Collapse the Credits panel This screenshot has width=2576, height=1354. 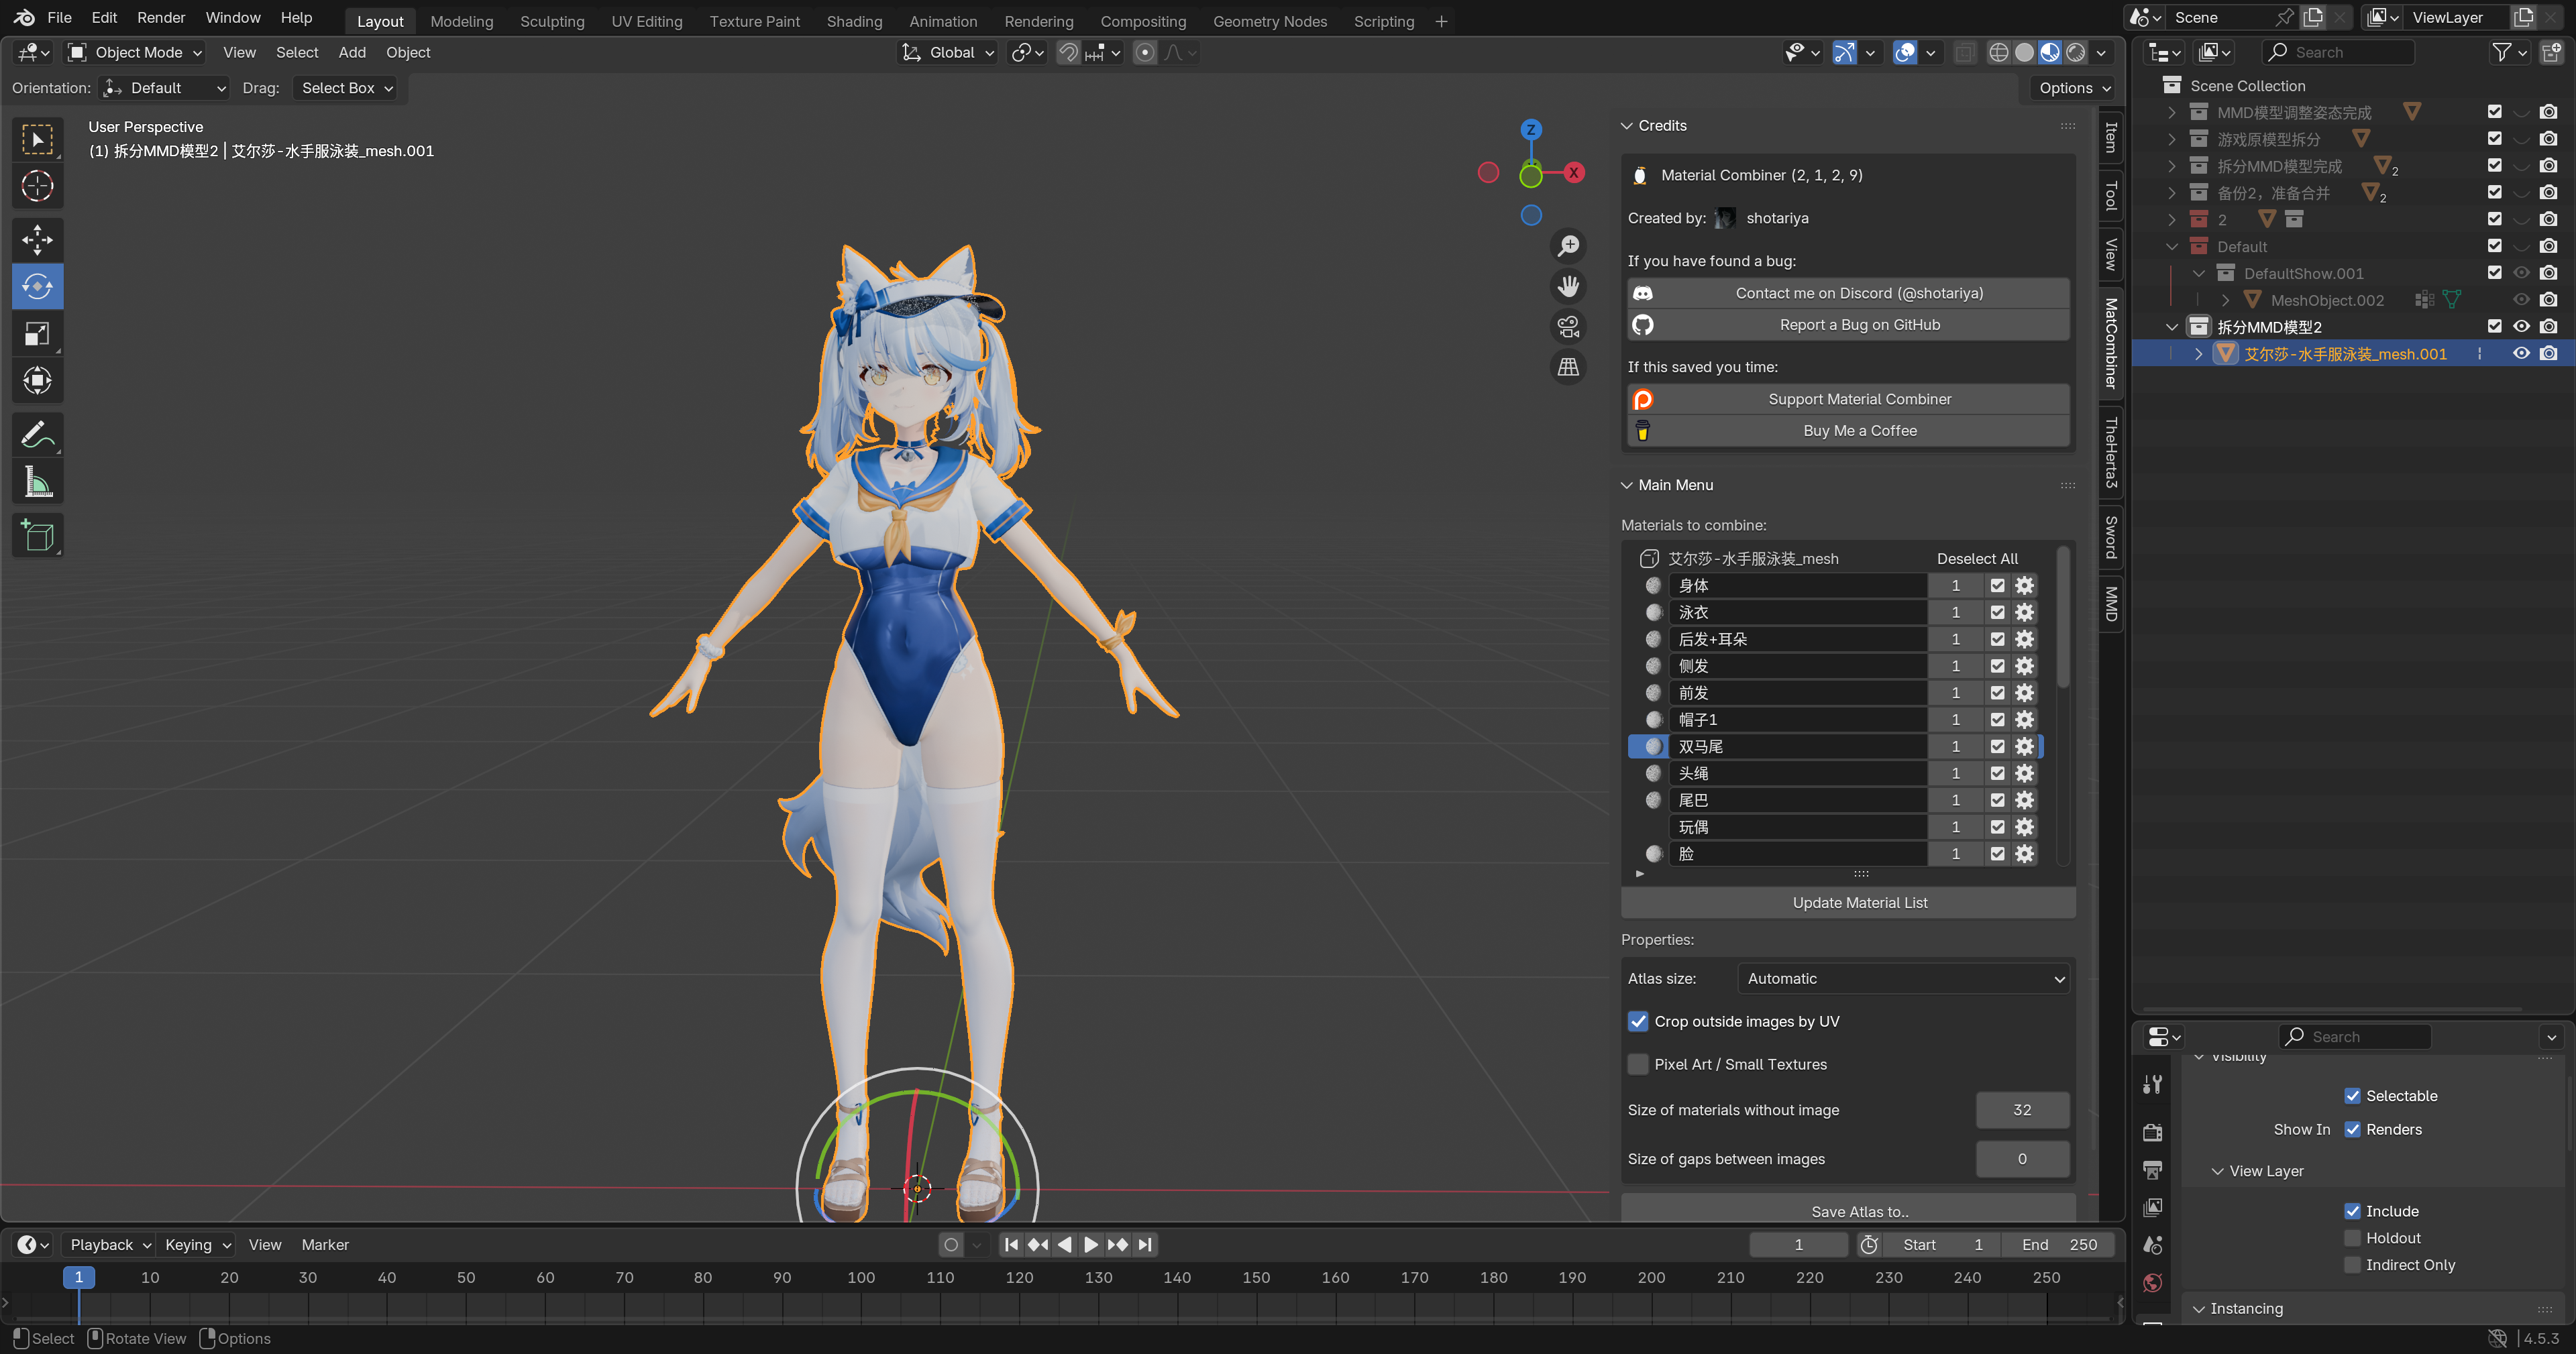coord(1627,126)
